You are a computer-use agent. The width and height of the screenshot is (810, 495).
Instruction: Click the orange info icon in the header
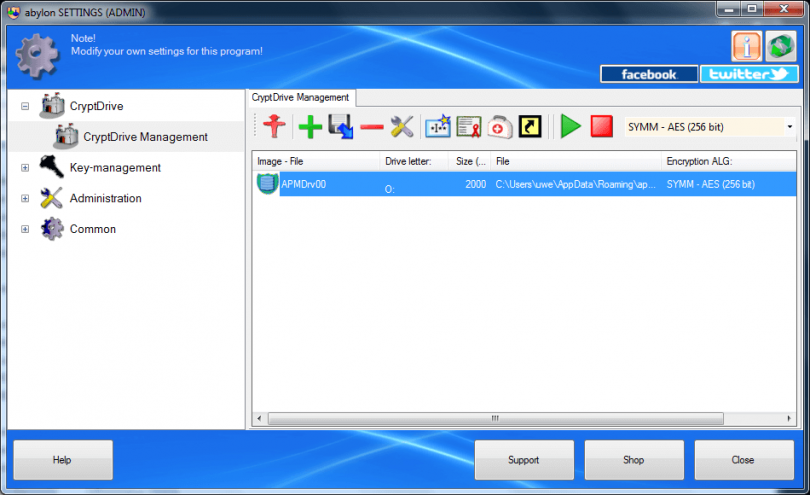(x=746, y=47)
